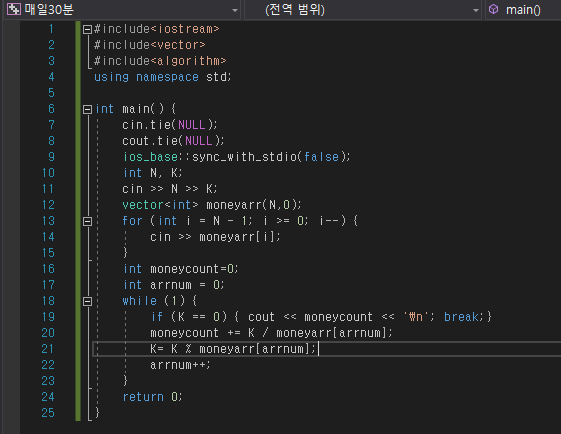
Task: Click the cin.tie(NULL); statement
Action: 170,125
